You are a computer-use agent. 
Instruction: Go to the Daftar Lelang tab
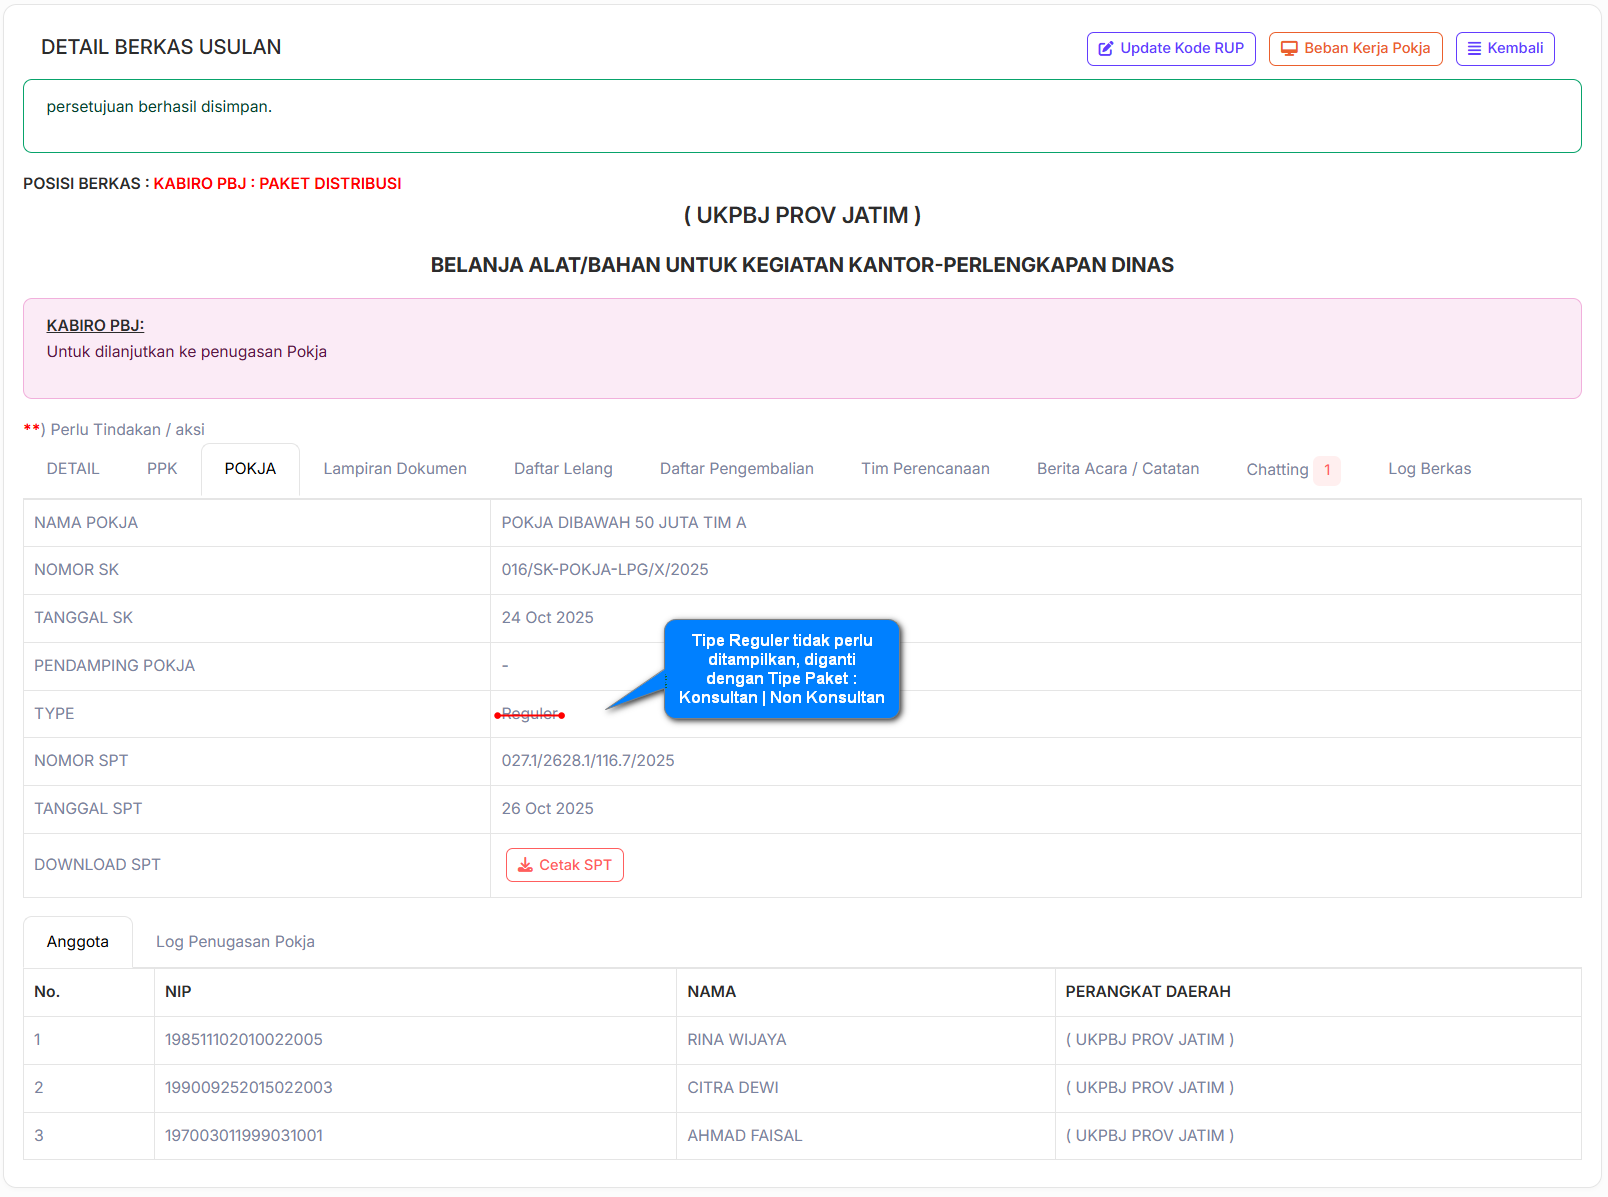[563, 469]
